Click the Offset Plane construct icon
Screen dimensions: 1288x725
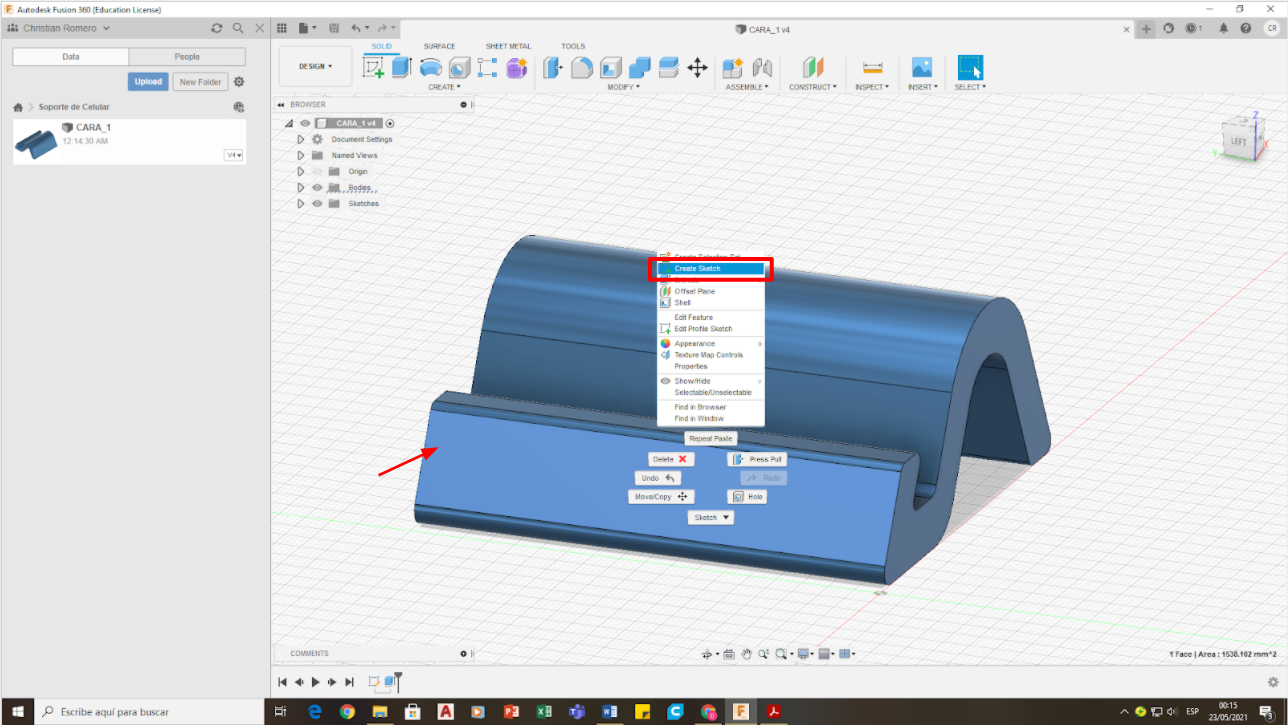(813, 67)
